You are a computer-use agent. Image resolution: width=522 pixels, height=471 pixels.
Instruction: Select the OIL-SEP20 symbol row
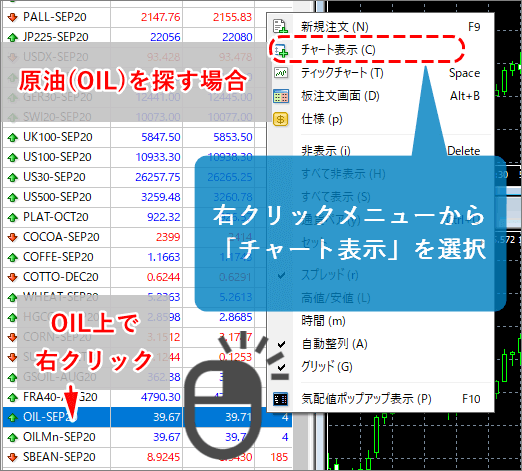pyautogui.click(x=147, y=417)
